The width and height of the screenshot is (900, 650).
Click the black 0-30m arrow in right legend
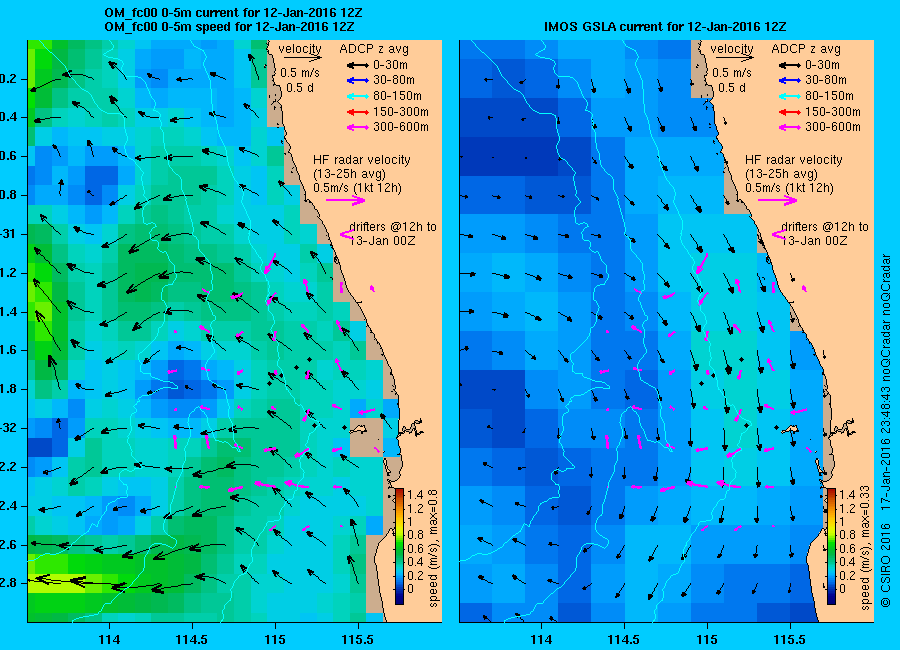point(790,65)
